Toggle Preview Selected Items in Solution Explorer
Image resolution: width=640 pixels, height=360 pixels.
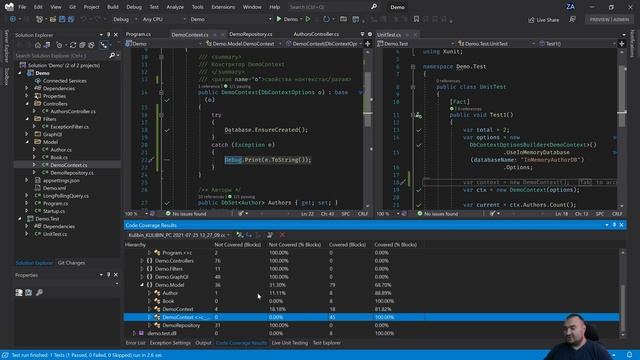point(104,45)
